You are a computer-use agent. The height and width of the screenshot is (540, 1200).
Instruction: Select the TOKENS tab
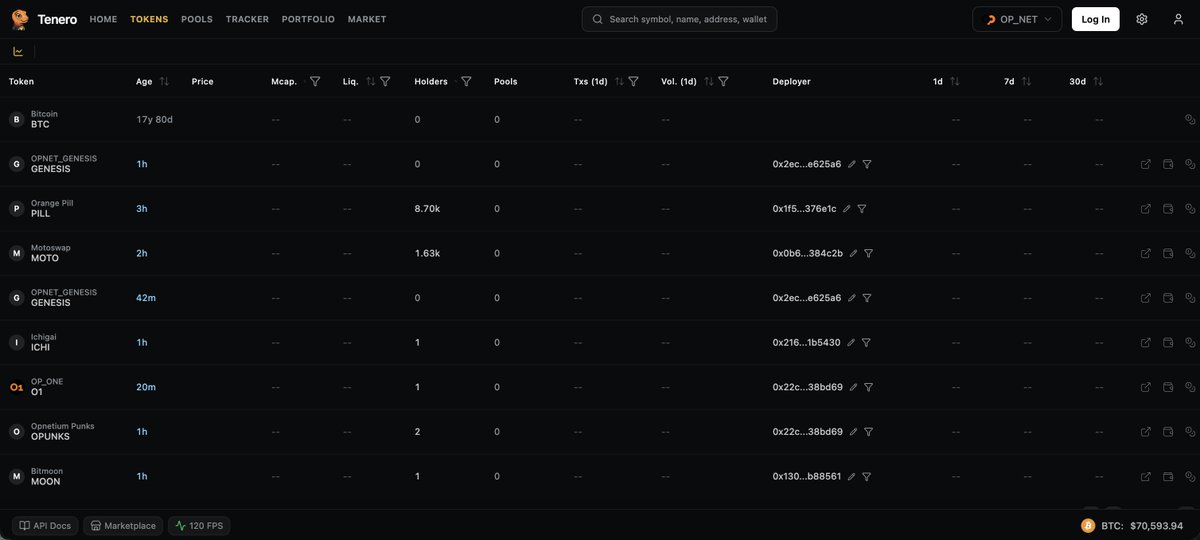[x=149, y=19]
